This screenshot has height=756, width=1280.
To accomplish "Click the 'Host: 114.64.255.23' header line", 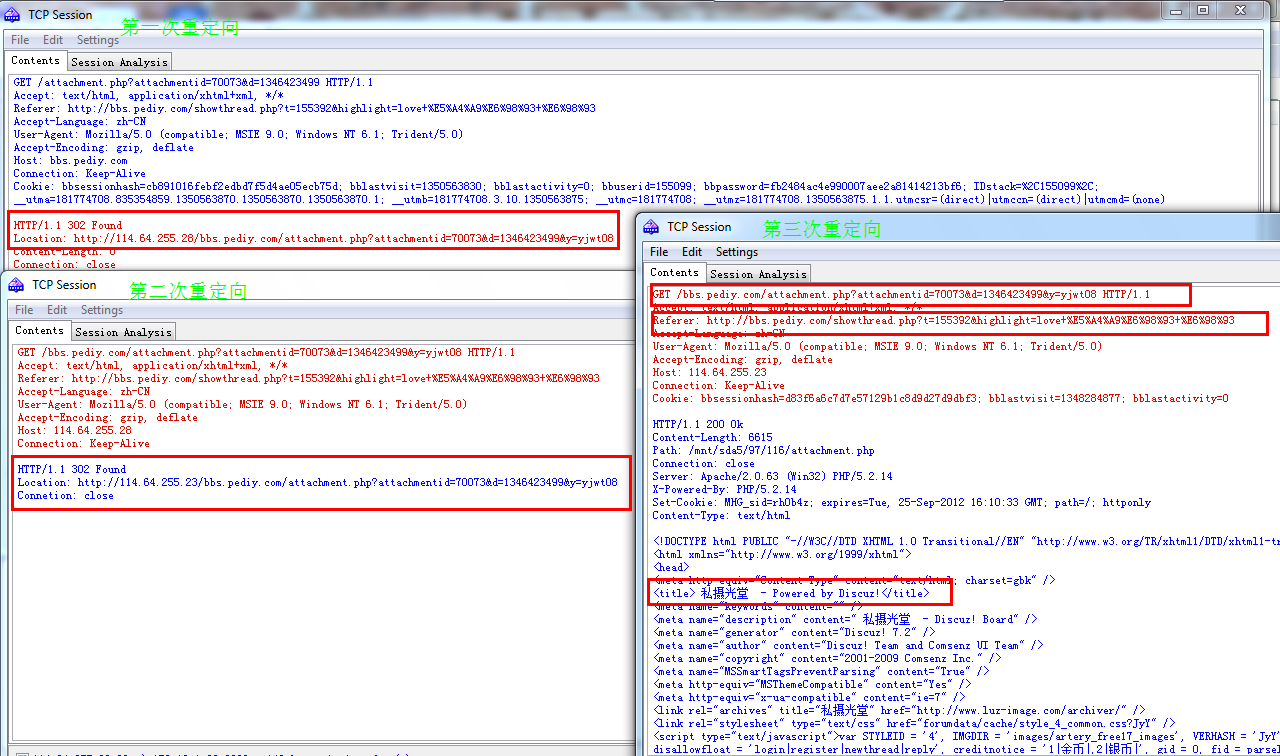I will click(x=709, y=373).
